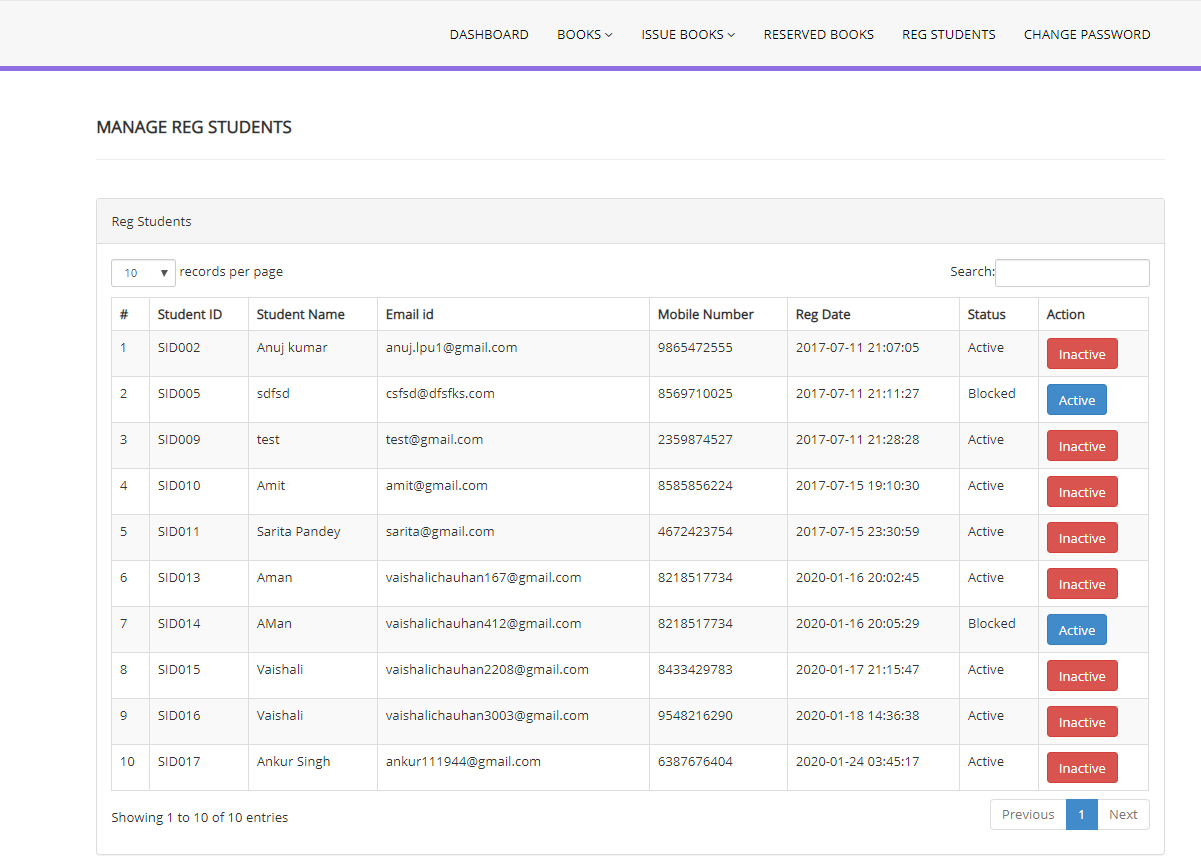The width and height of the screenshot is (1201, 856).
Task: Expand the ISSUE BOOKS dropdown
Action: click(x=687, y=34)
